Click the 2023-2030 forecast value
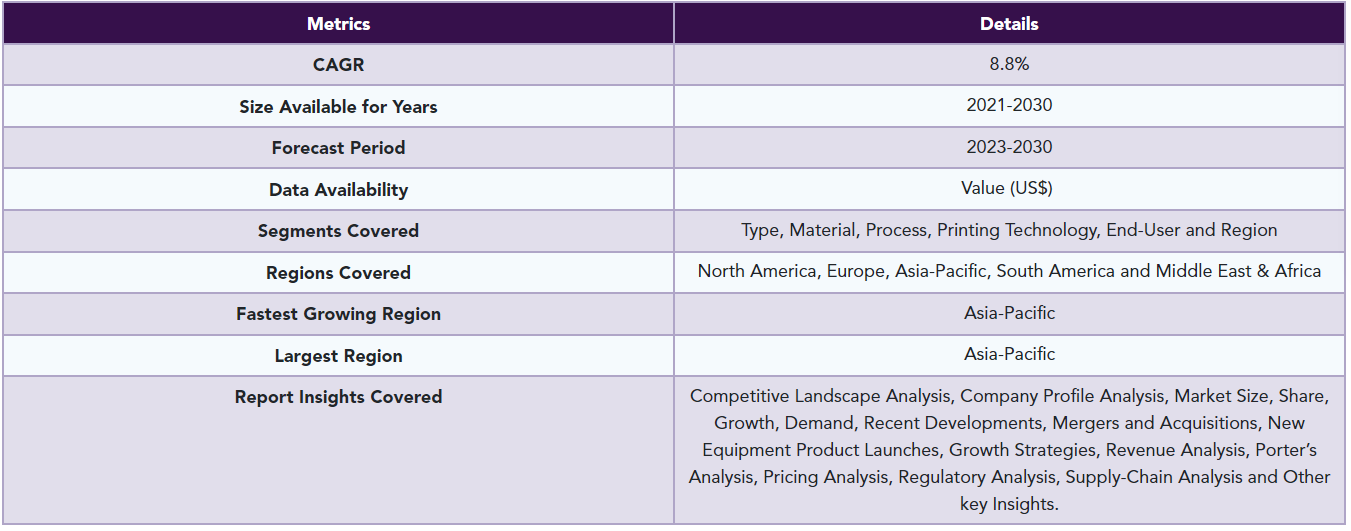The width and height of the screenshot is (1351, 531). click(x=1009, y=147)
